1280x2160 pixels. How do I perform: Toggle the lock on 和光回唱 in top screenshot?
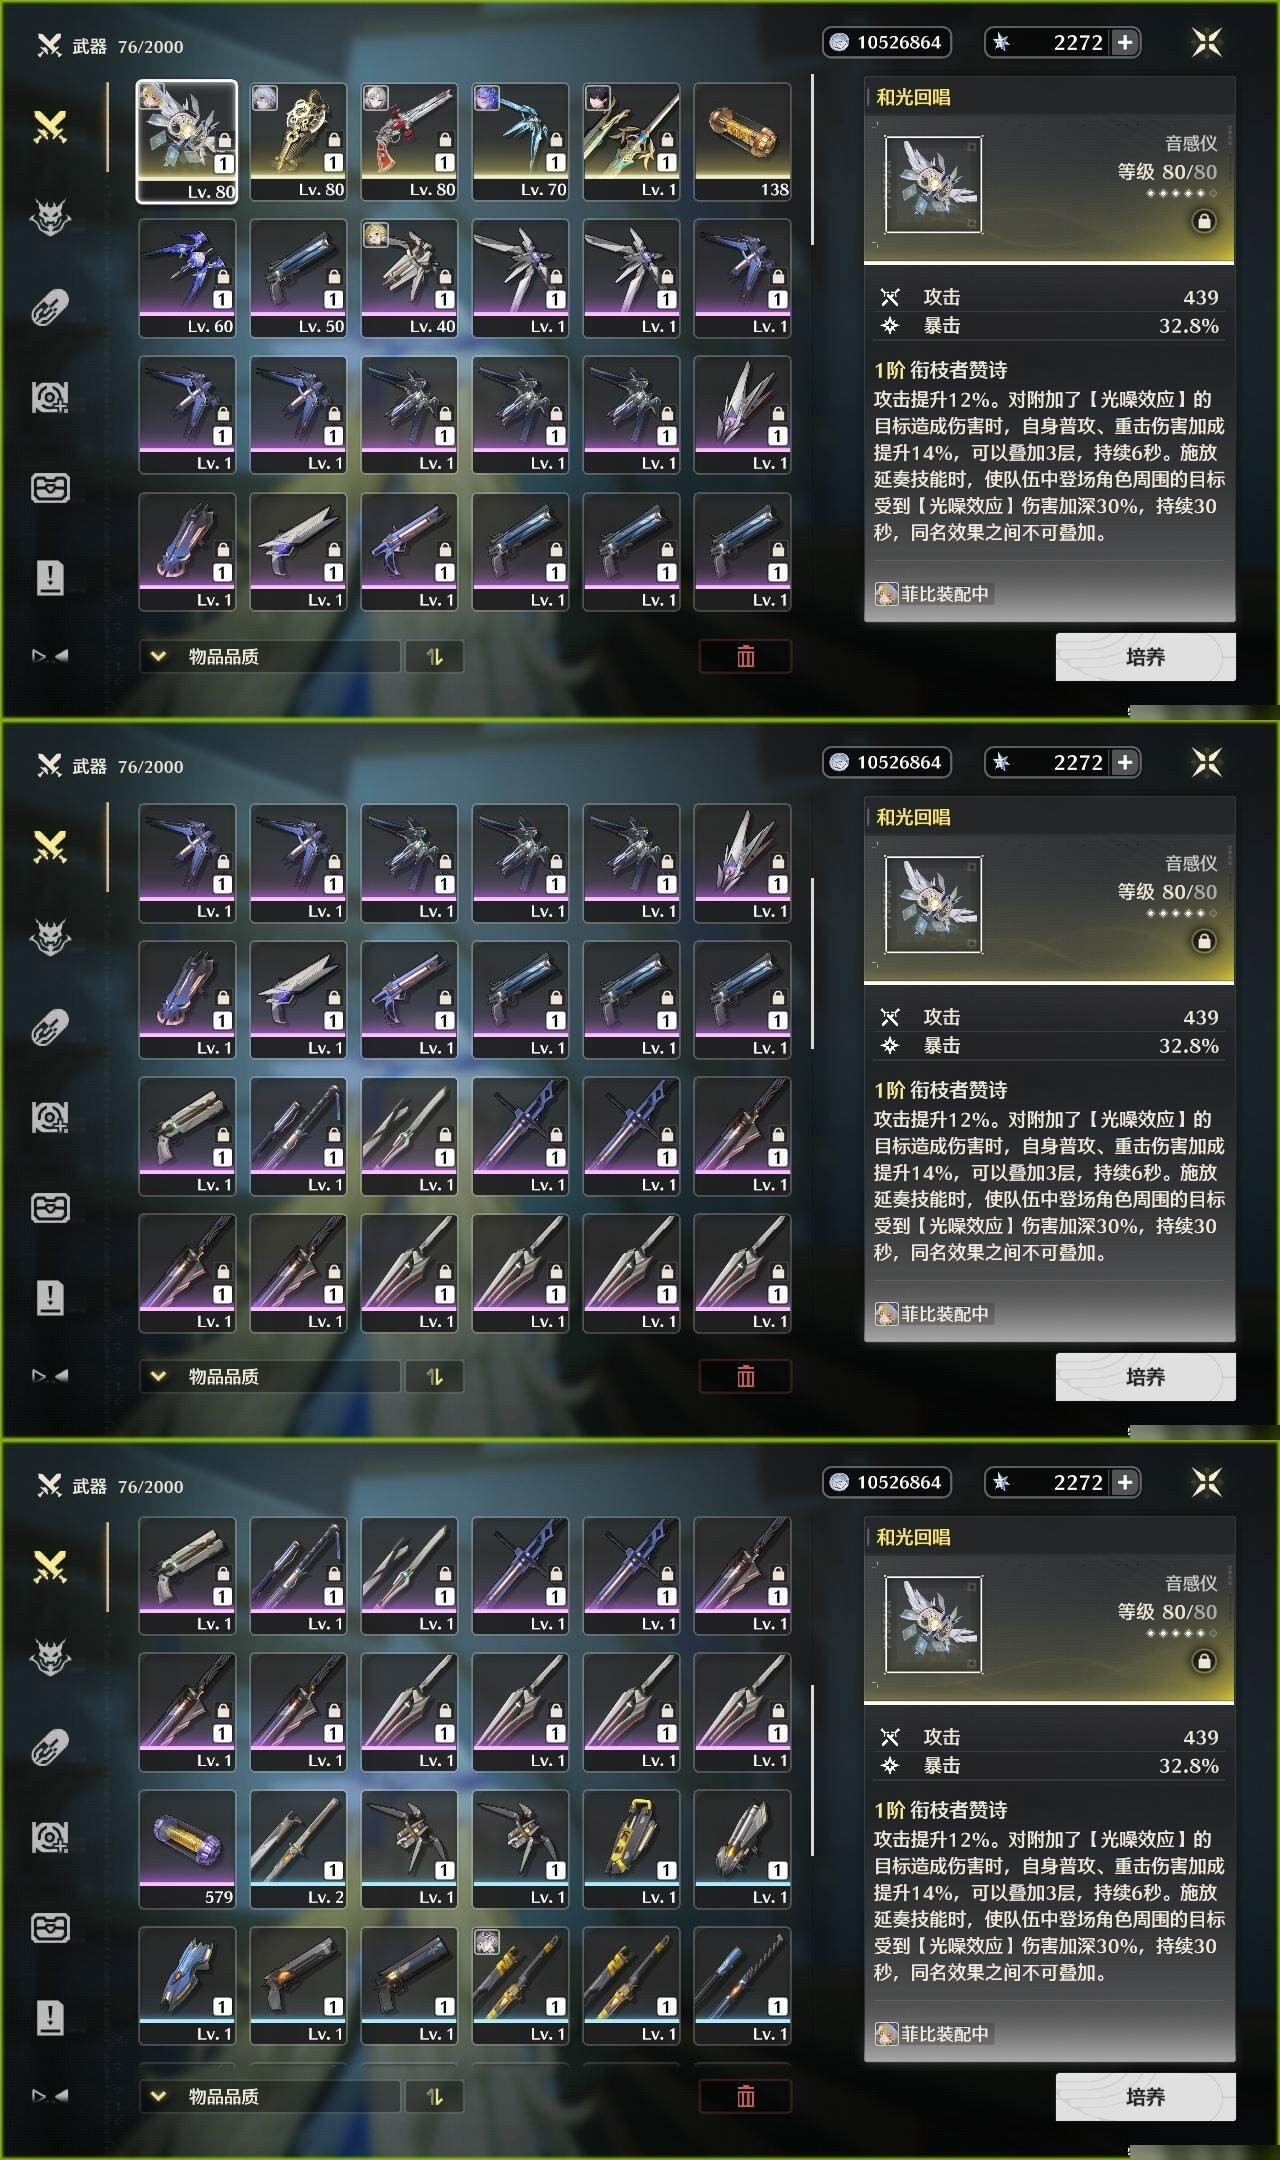1204,221
